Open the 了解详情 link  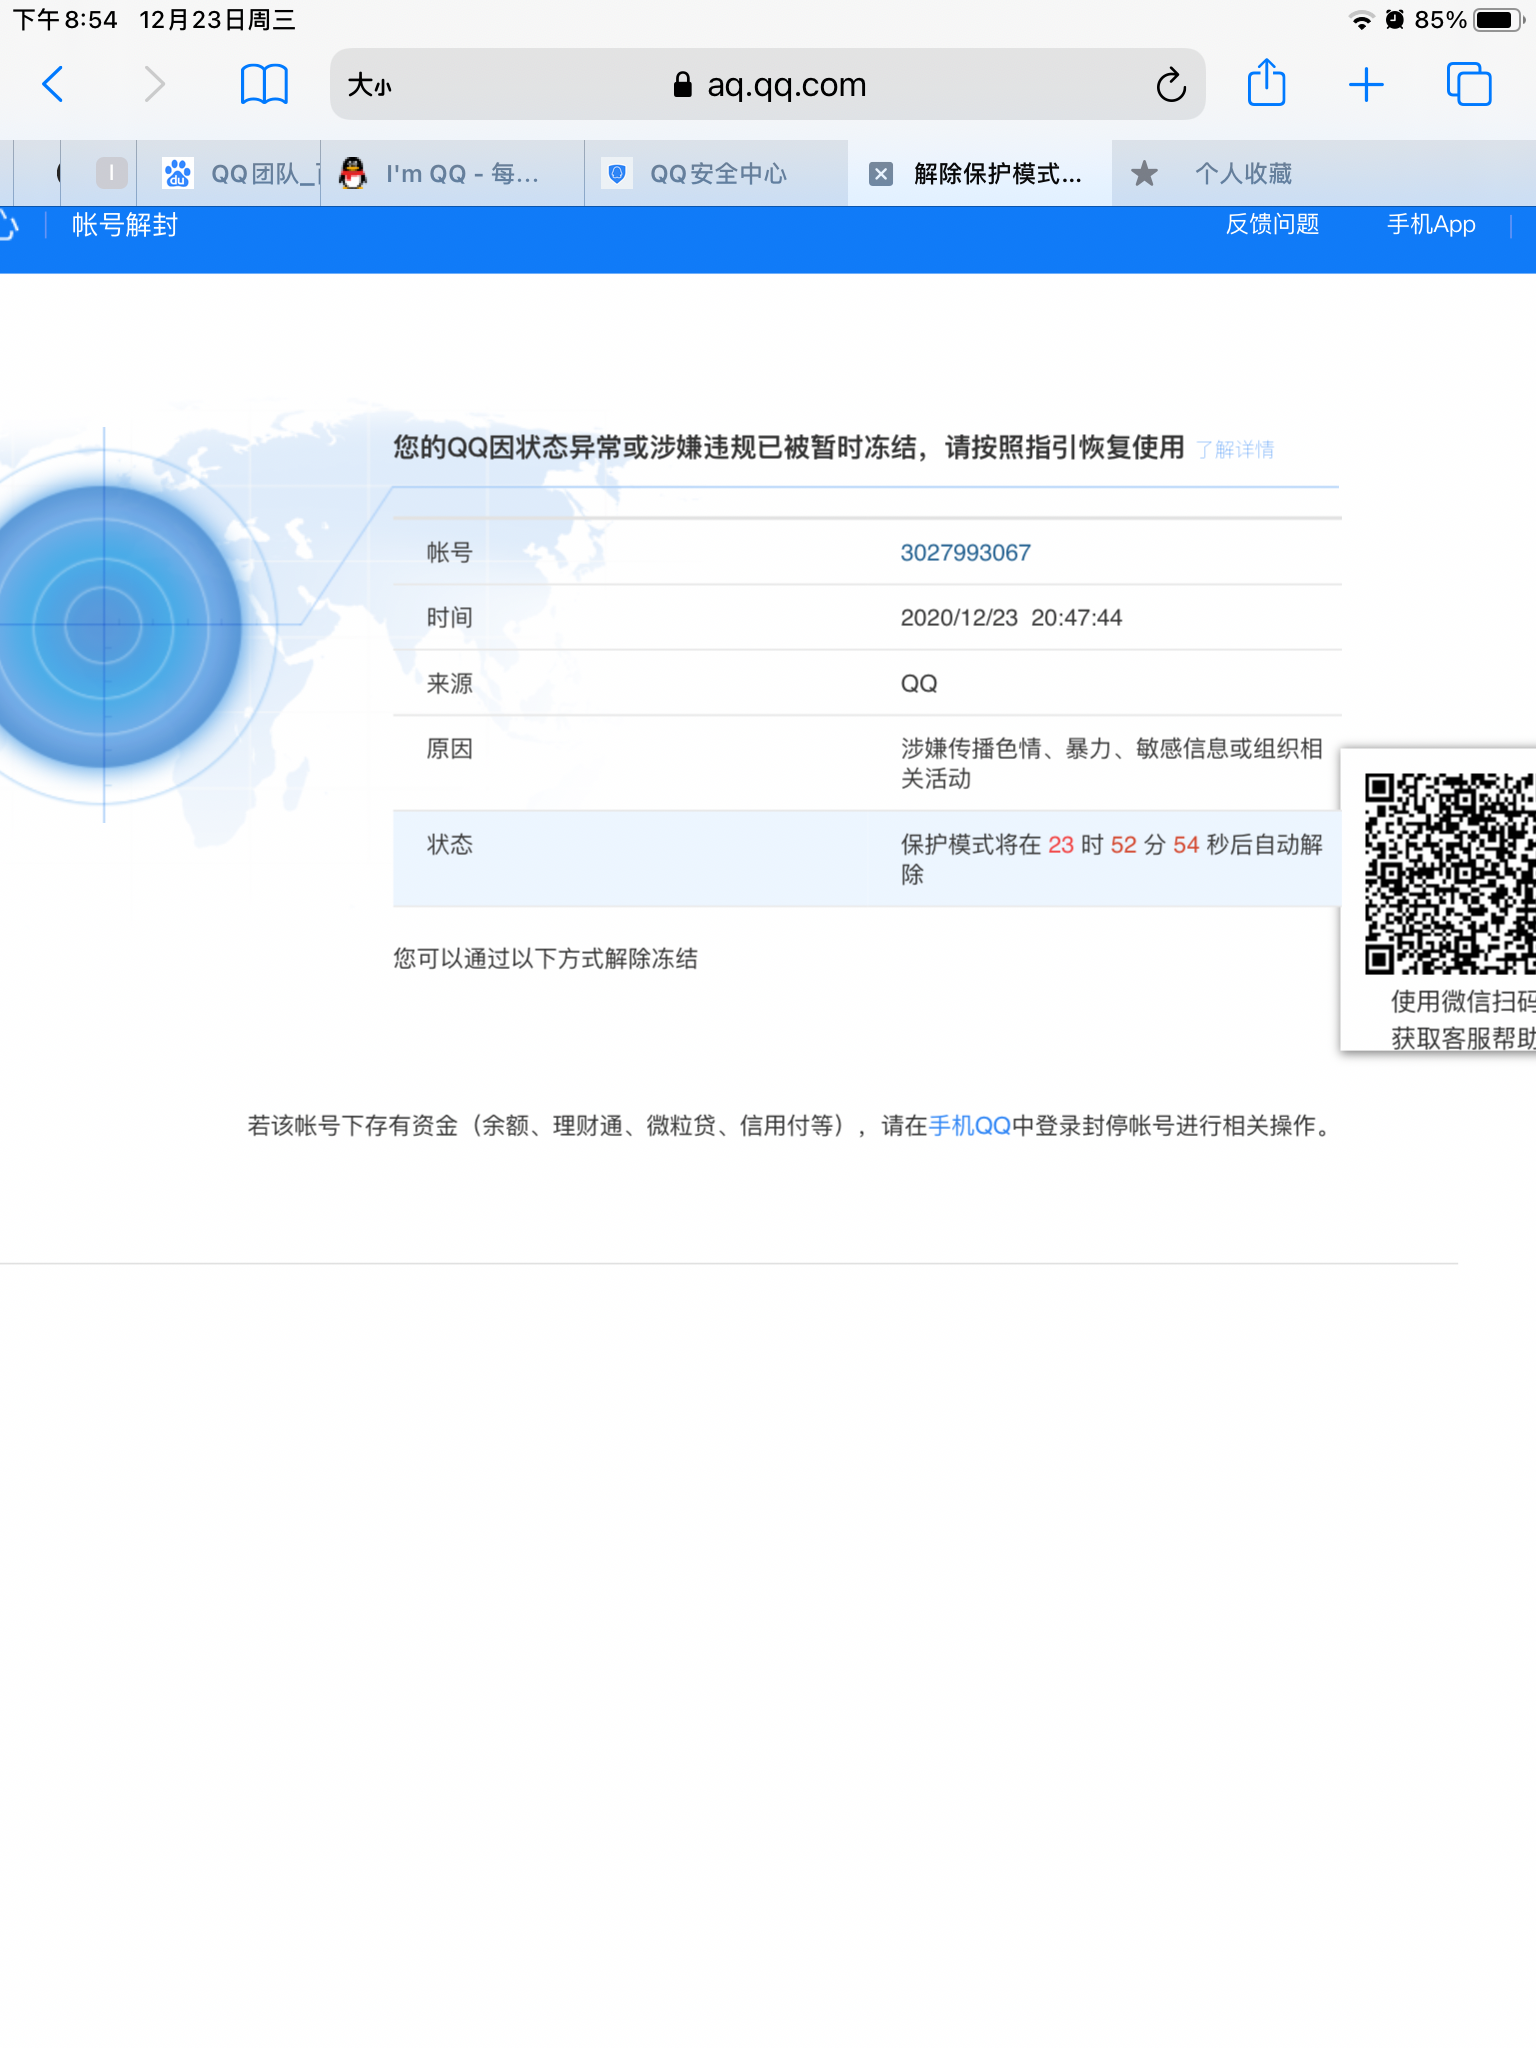(1235, 450)
